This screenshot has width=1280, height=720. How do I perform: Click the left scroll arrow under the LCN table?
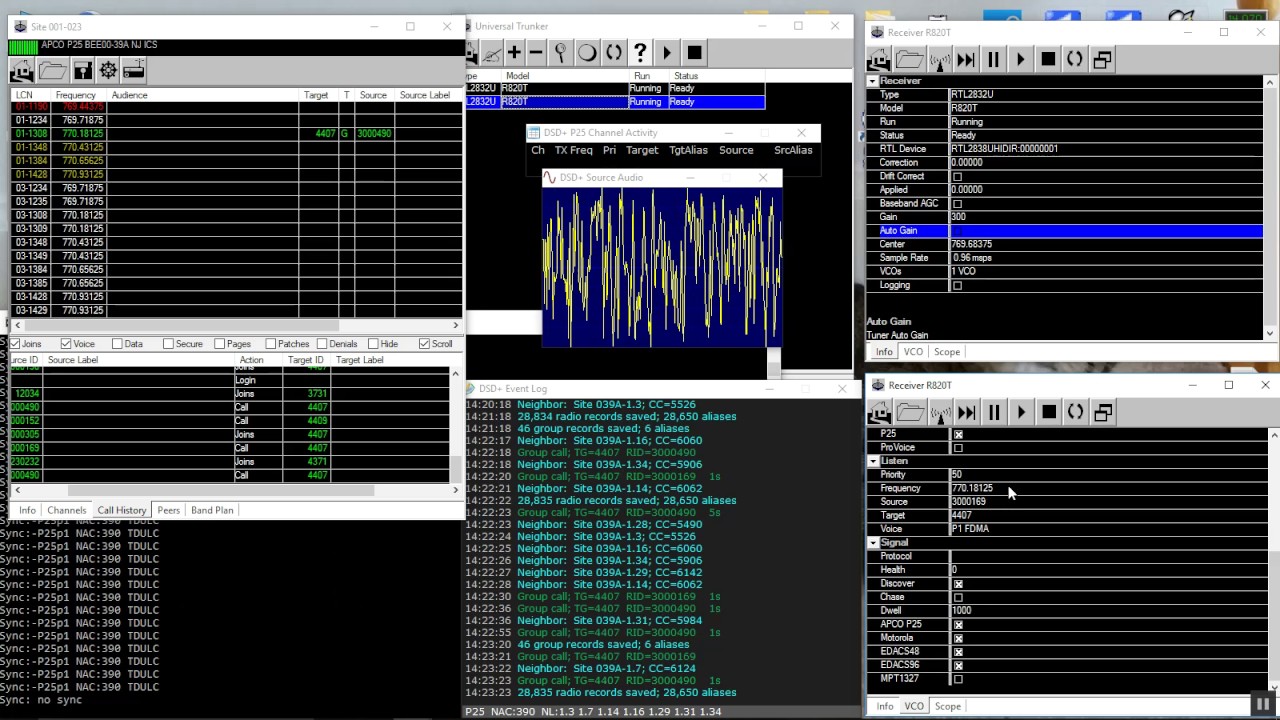coord(17,325)
